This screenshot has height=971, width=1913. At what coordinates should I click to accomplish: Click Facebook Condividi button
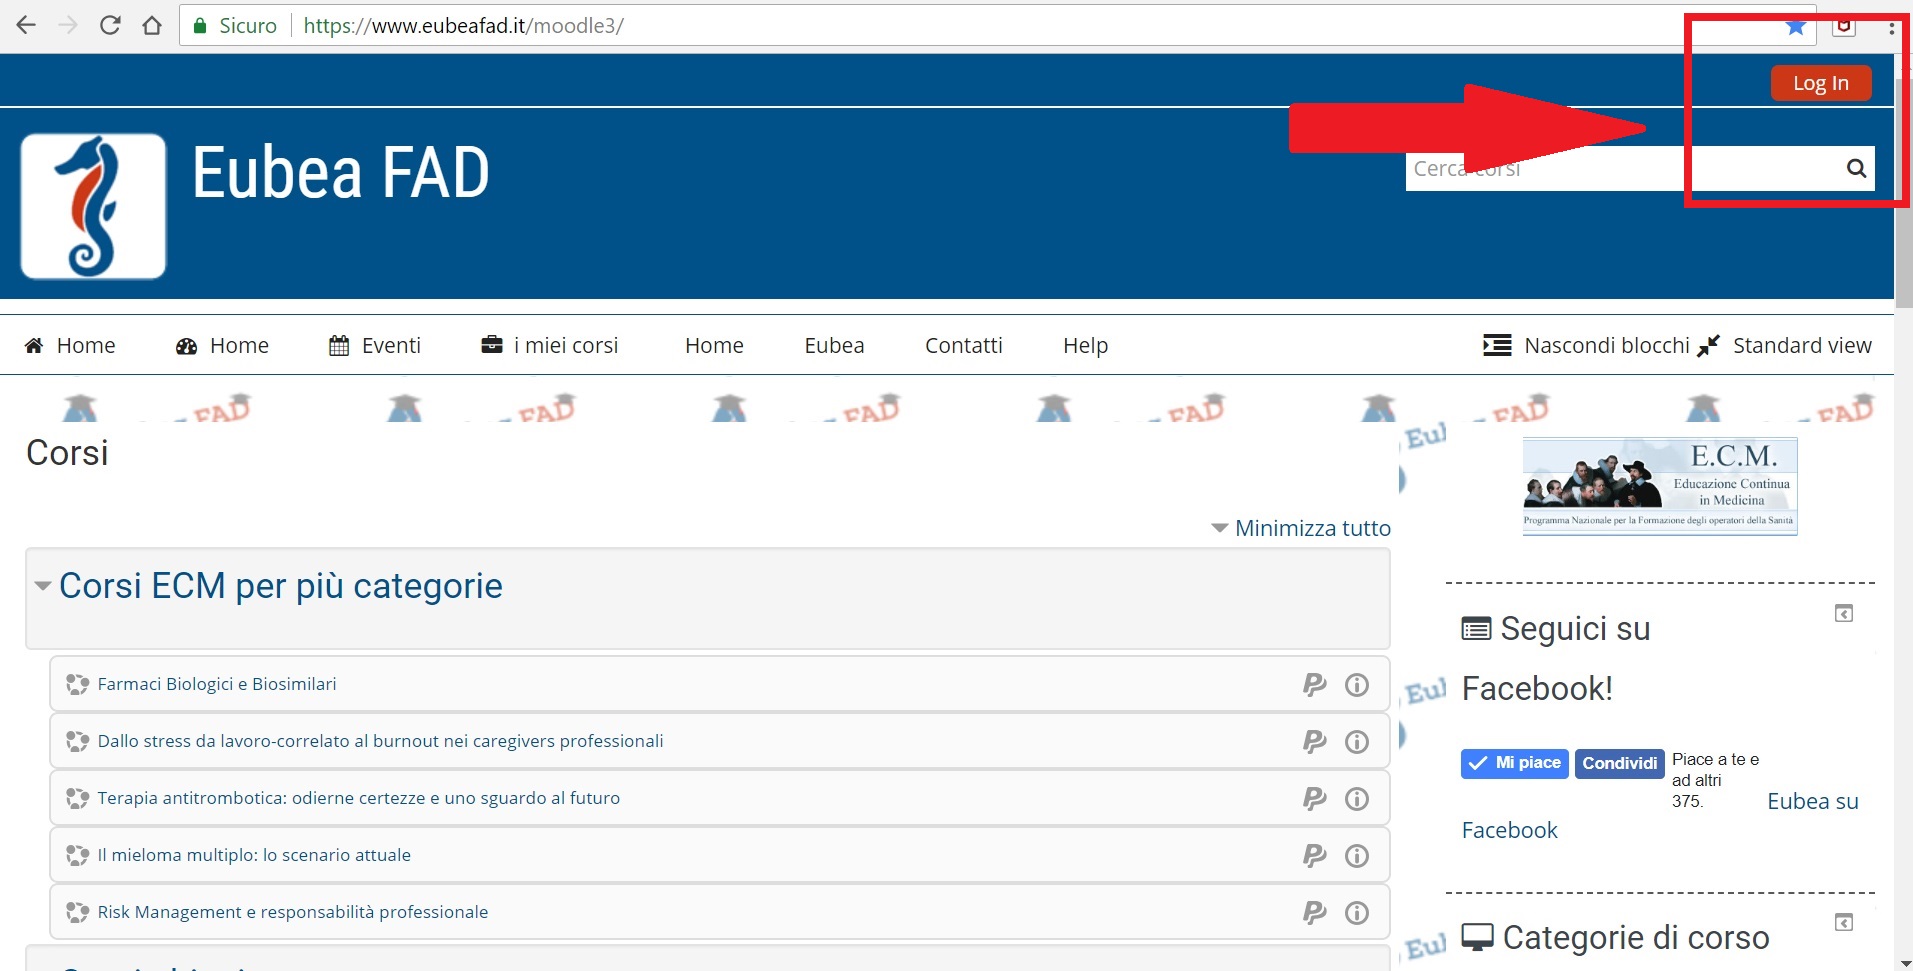(1619, 763)
